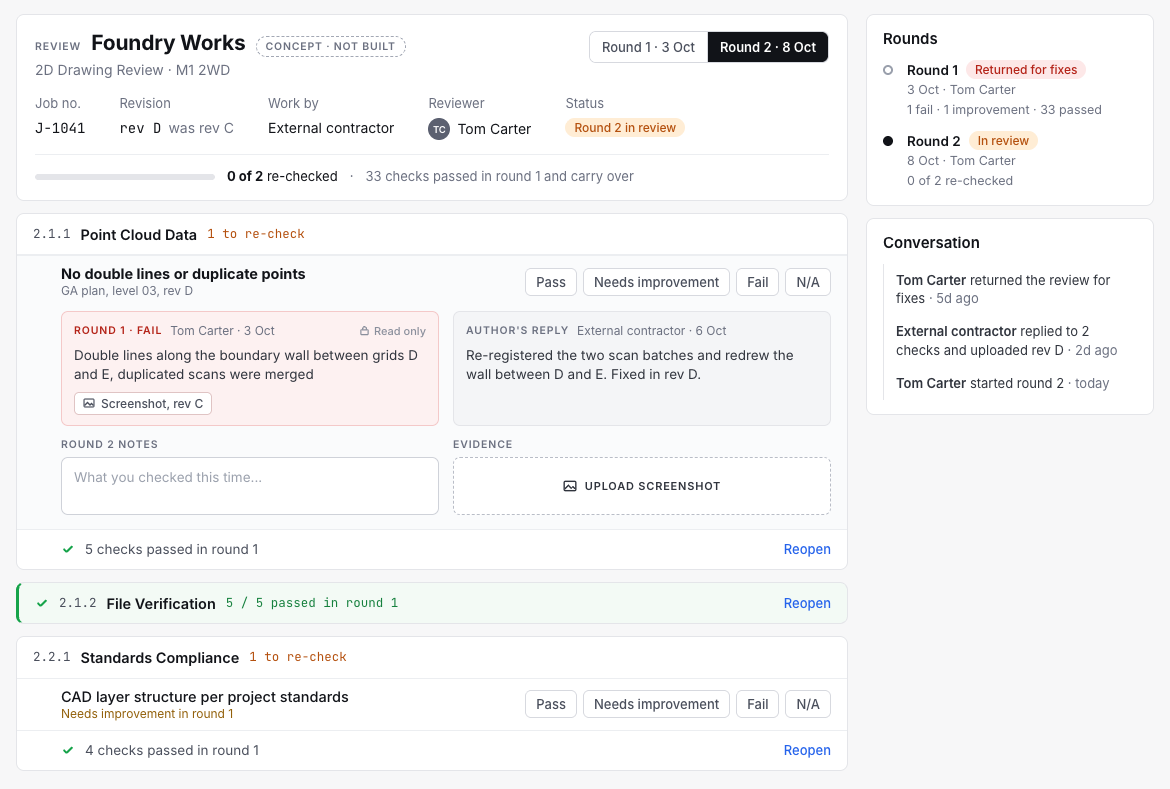Screen dimensions: 1170x789
Task: Click the J-1041 job number
Action: tap(60, 128)
